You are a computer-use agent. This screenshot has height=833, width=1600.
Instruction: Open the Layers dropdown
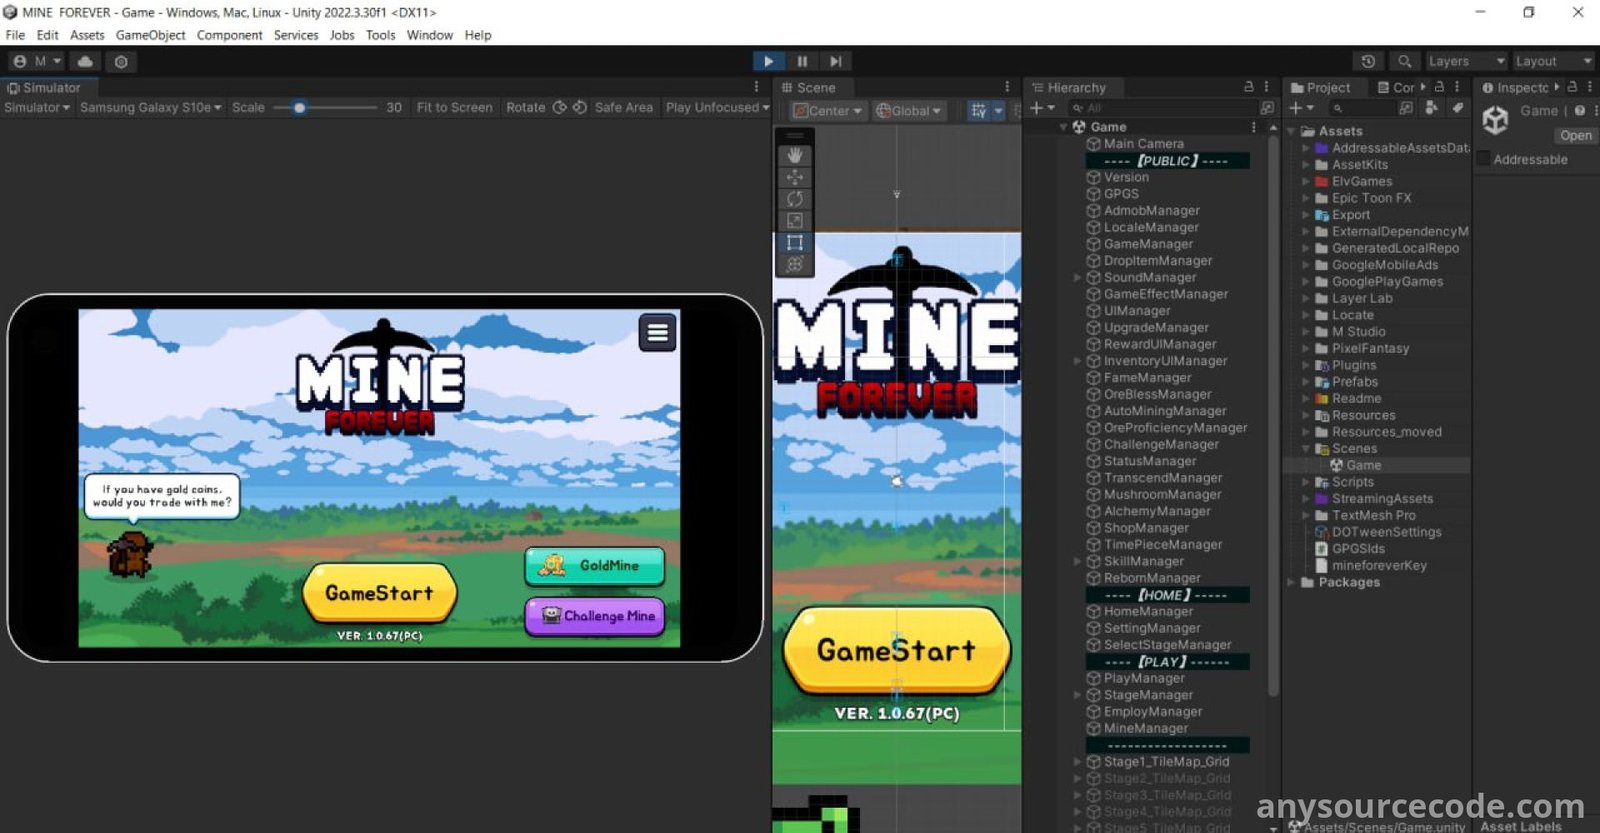tap(1465, 61)
